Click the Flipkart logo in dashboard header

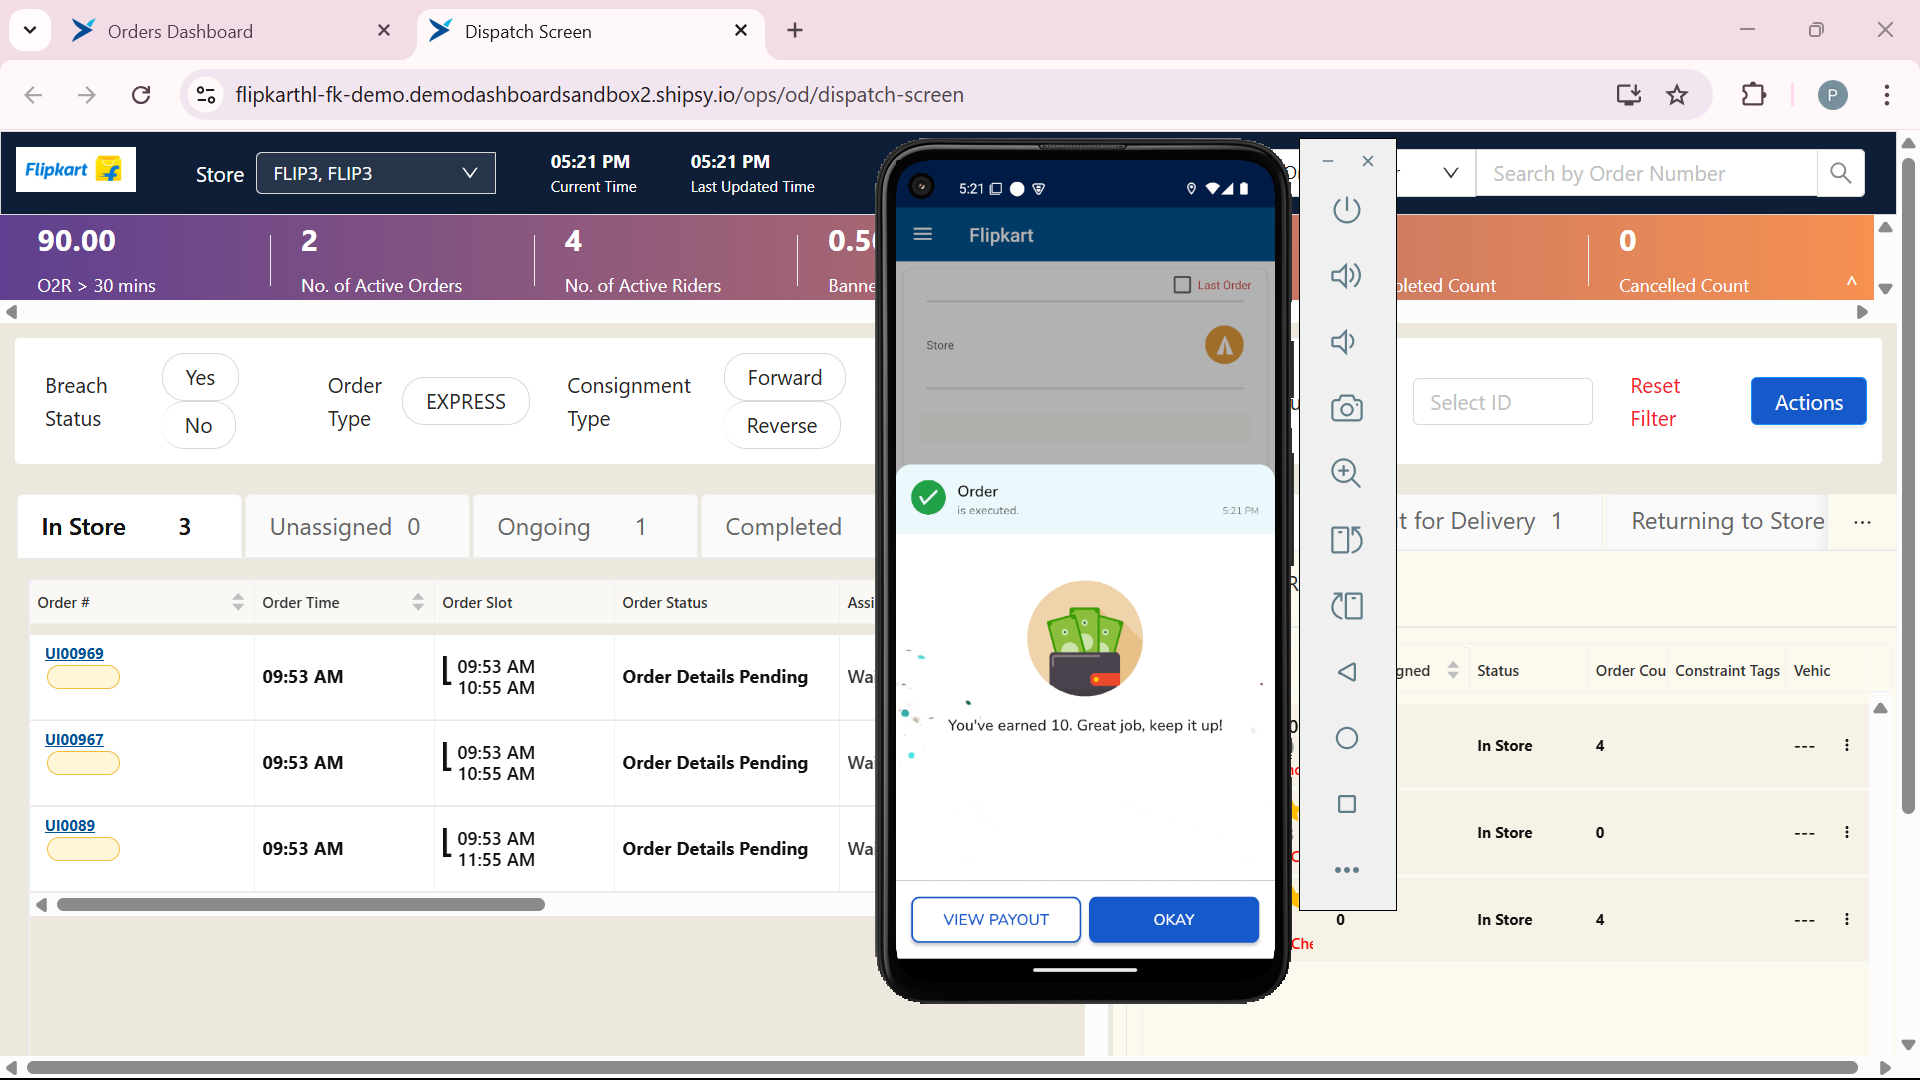[76, 170]
